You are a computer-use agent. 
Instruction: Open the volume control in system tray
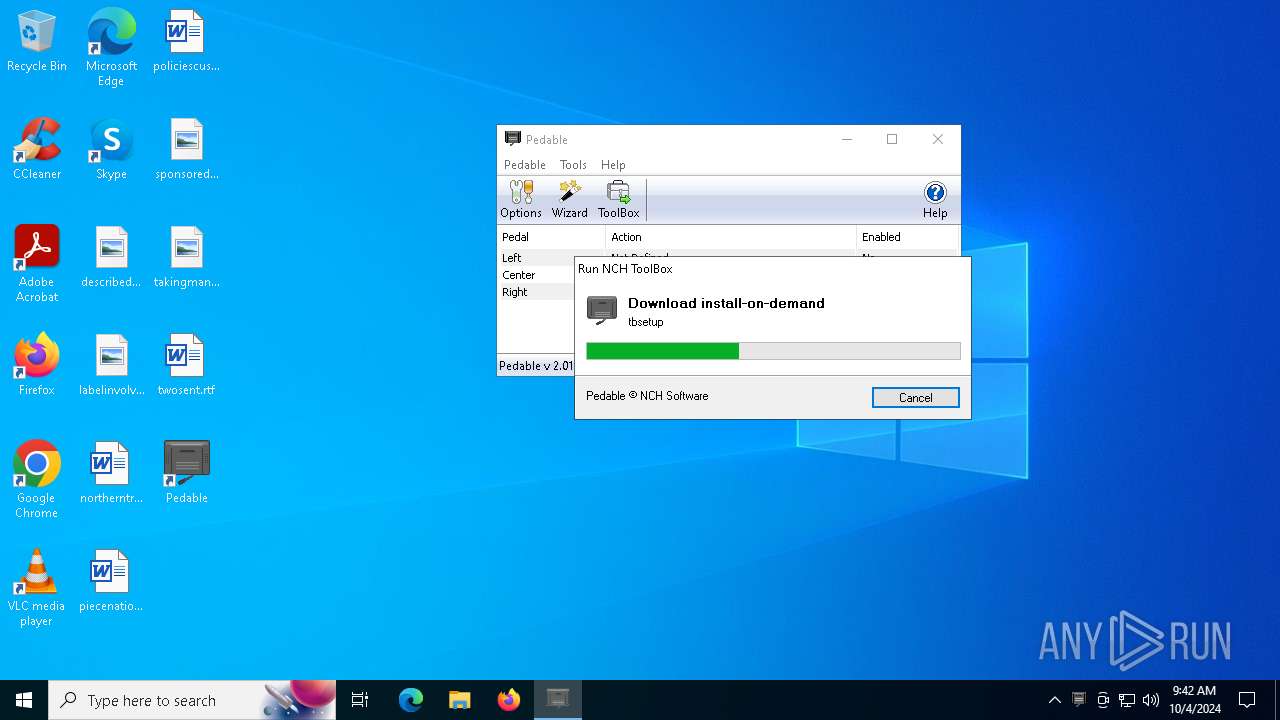coord(1151,700)
